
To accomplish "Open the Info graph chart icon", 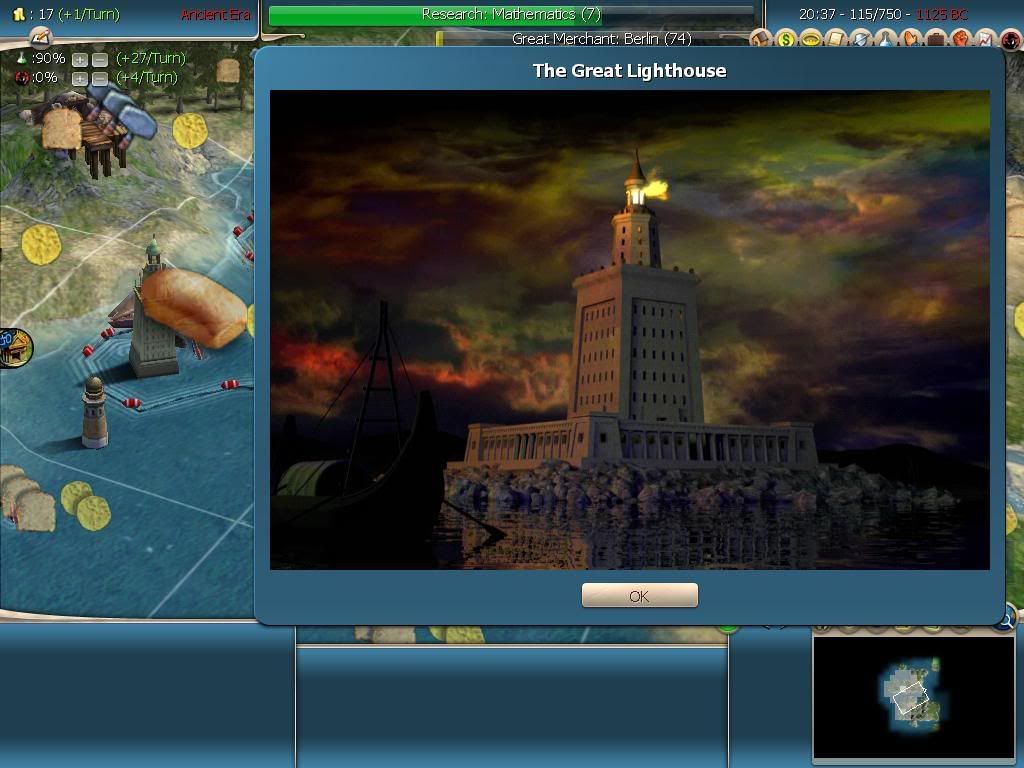I will [x=985, y=39].
